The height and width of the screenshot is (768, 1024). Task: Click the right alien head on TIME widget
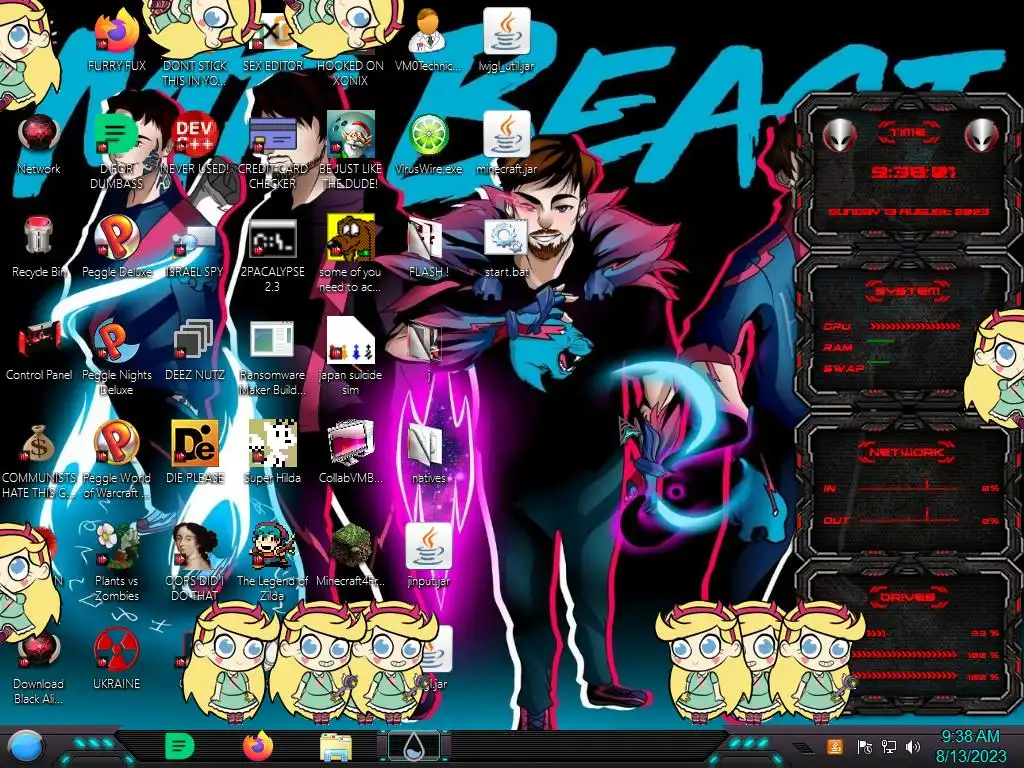click(982, 136)
